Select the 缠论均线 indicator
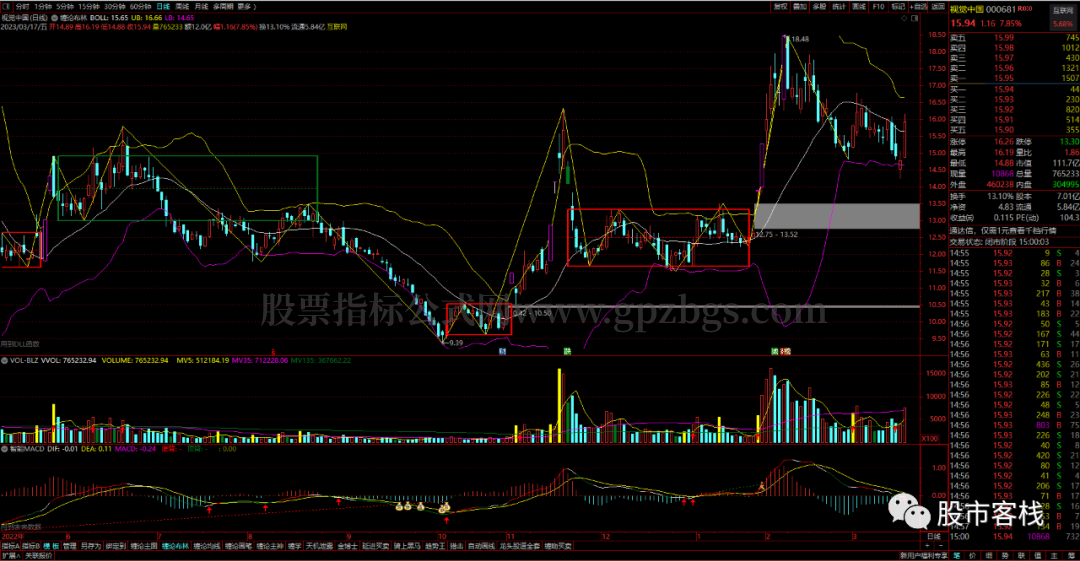 207,546
